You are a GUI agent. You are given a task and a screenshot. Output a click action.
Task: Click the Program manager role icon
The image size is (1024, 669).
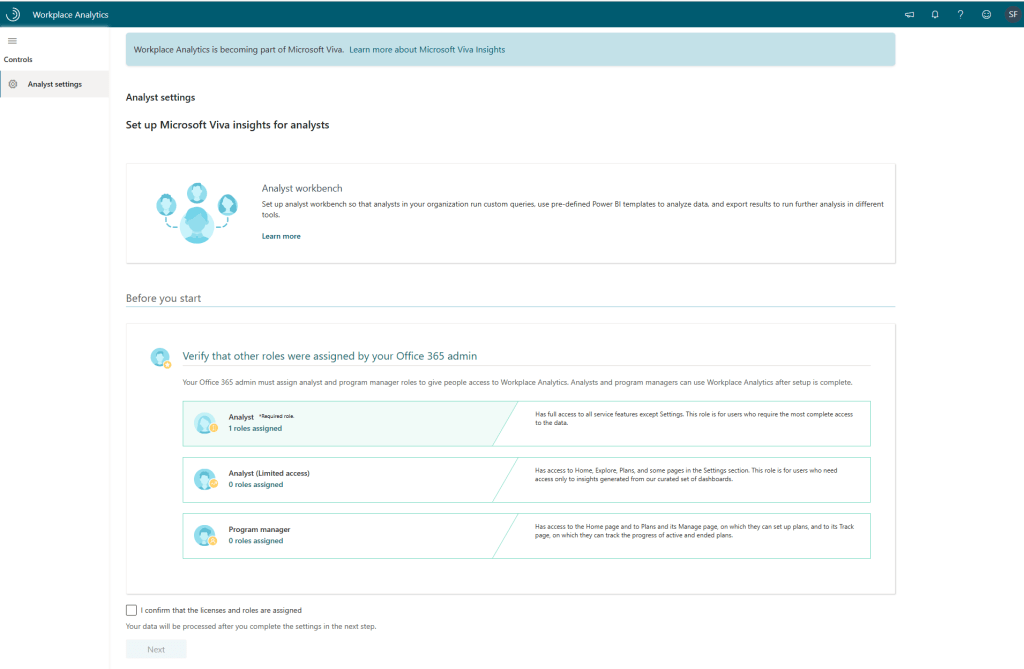(205, 535)
